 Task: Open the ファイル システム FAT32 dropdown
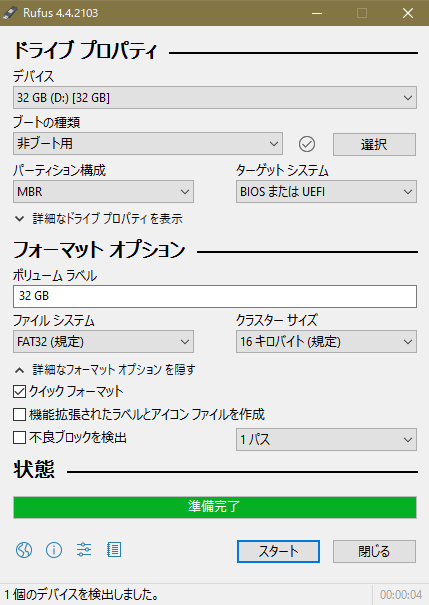[x=103, y=341]
